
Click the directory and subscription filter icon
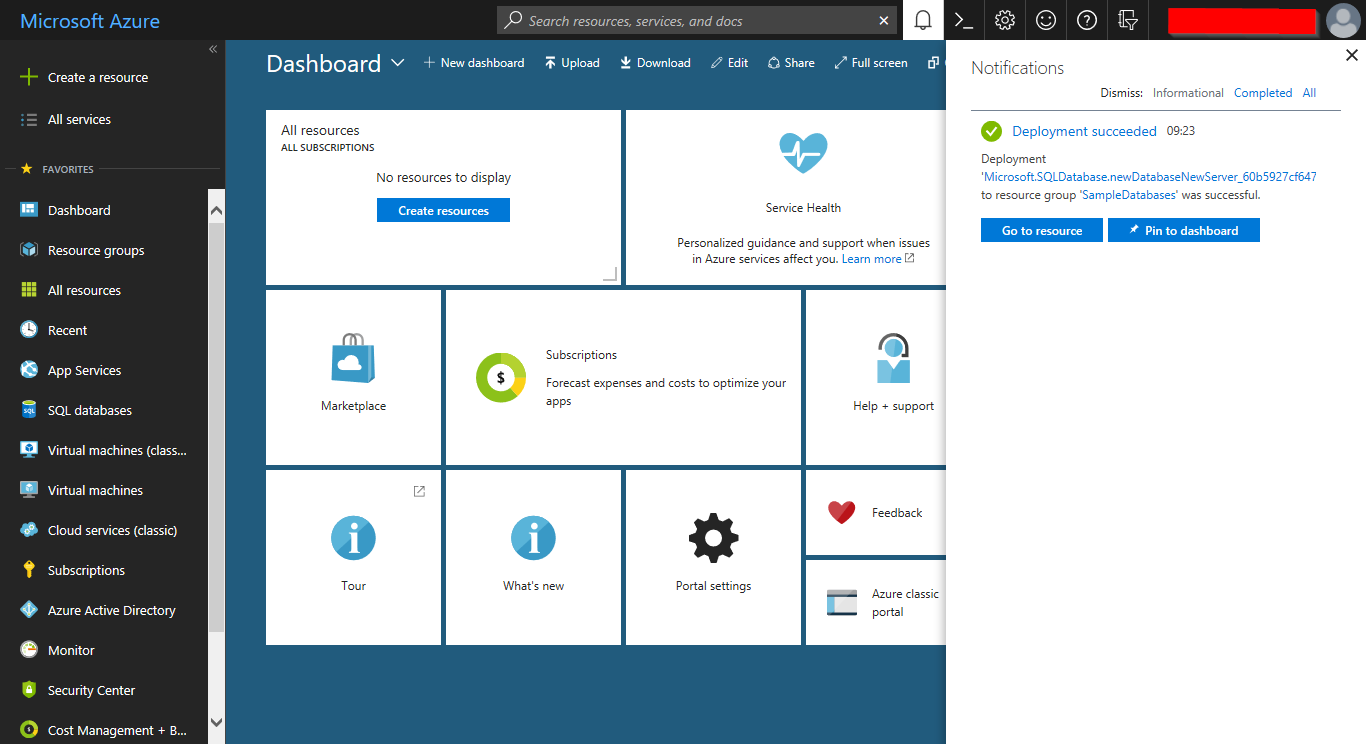click(x=1128, y=20)
